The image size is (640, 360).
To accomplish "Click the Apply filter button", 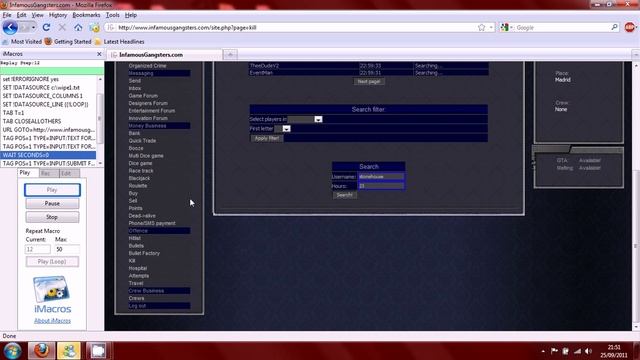I will pos(267,138).
